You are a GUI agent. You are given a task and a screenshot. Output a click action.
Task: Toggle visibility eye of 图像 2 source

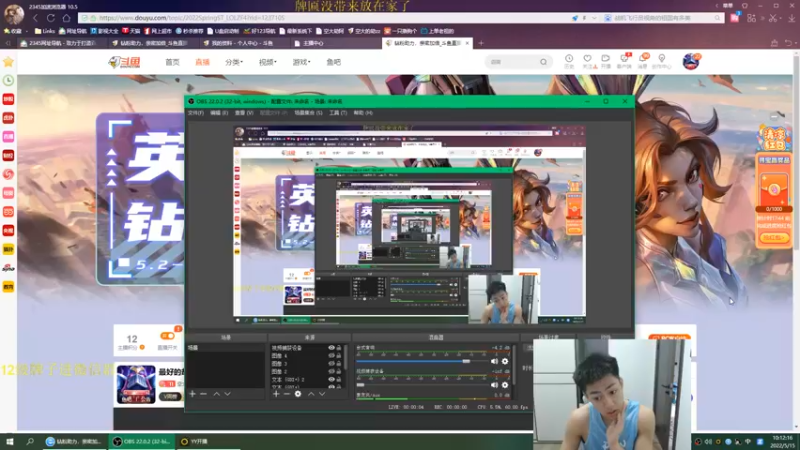(331, 371)
